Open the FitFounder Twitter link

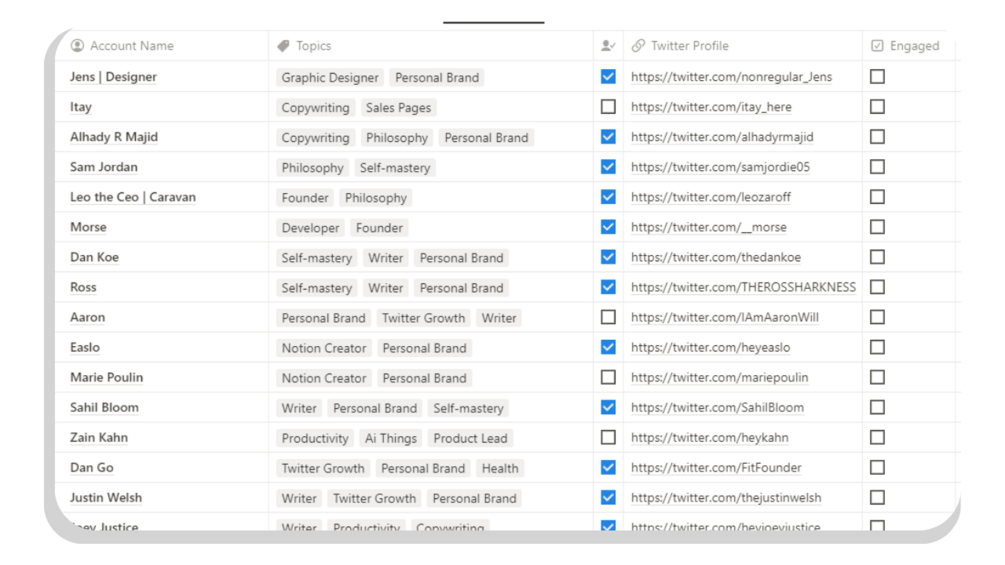pos(716,468)
